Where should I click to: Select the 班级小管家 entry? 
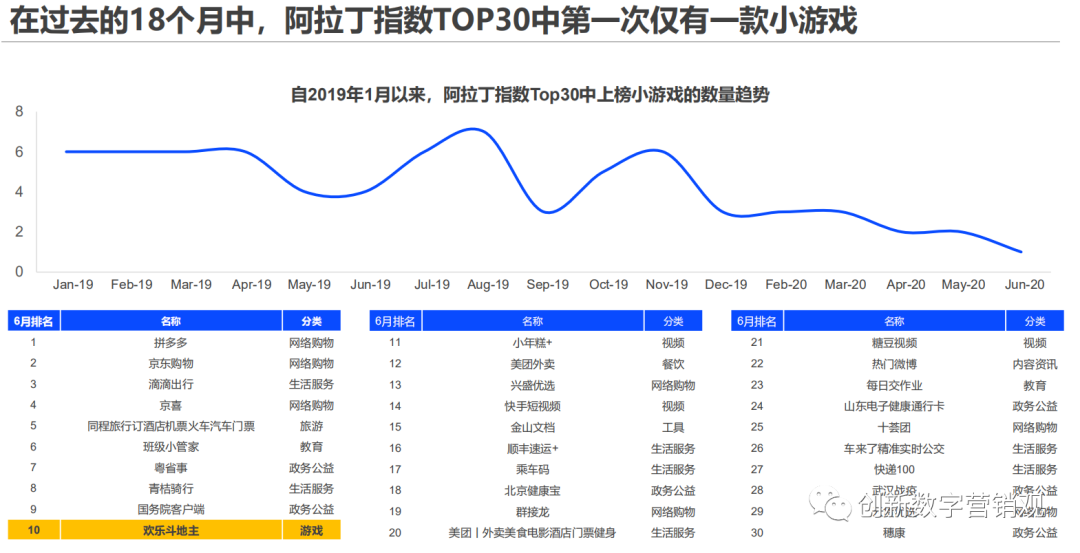click(171, 447)
